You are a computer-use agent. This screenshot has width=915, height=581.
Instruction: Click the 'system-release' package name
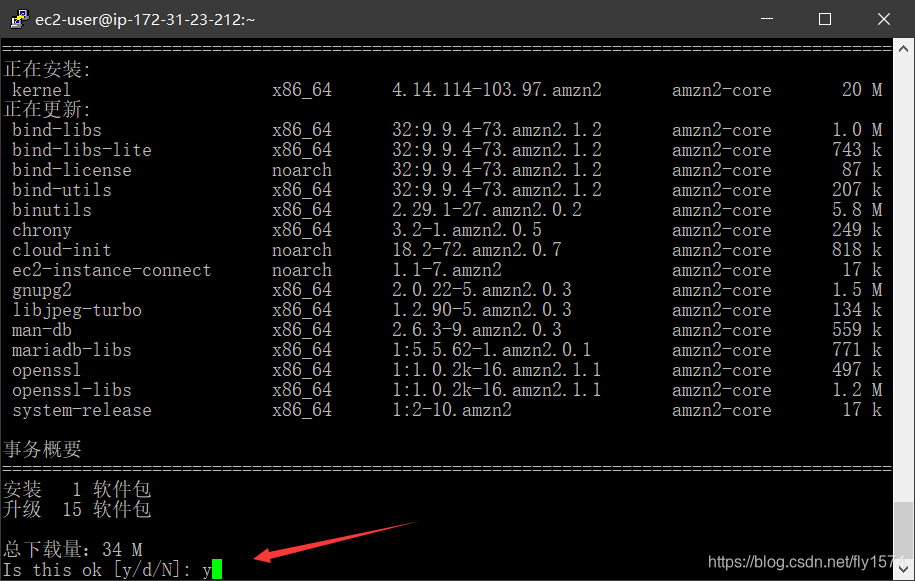(x=82, y=410)
